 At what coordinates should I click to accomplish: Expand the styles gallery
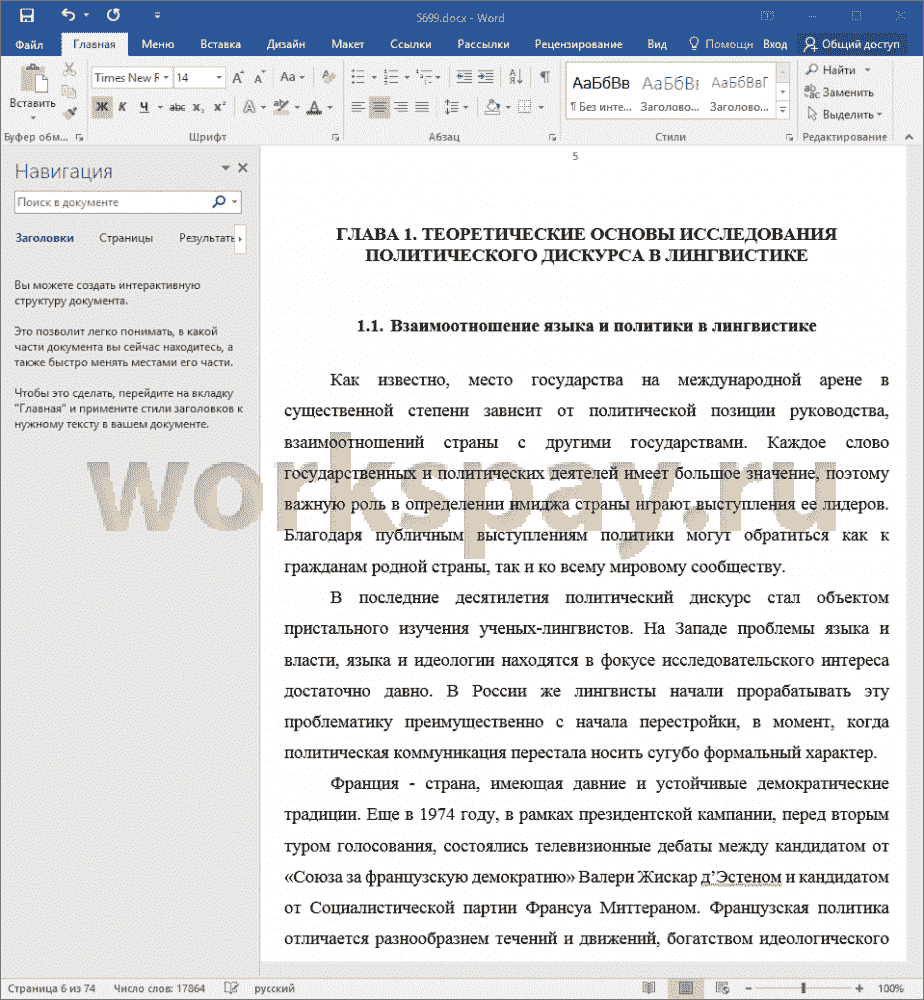[783, 110]
